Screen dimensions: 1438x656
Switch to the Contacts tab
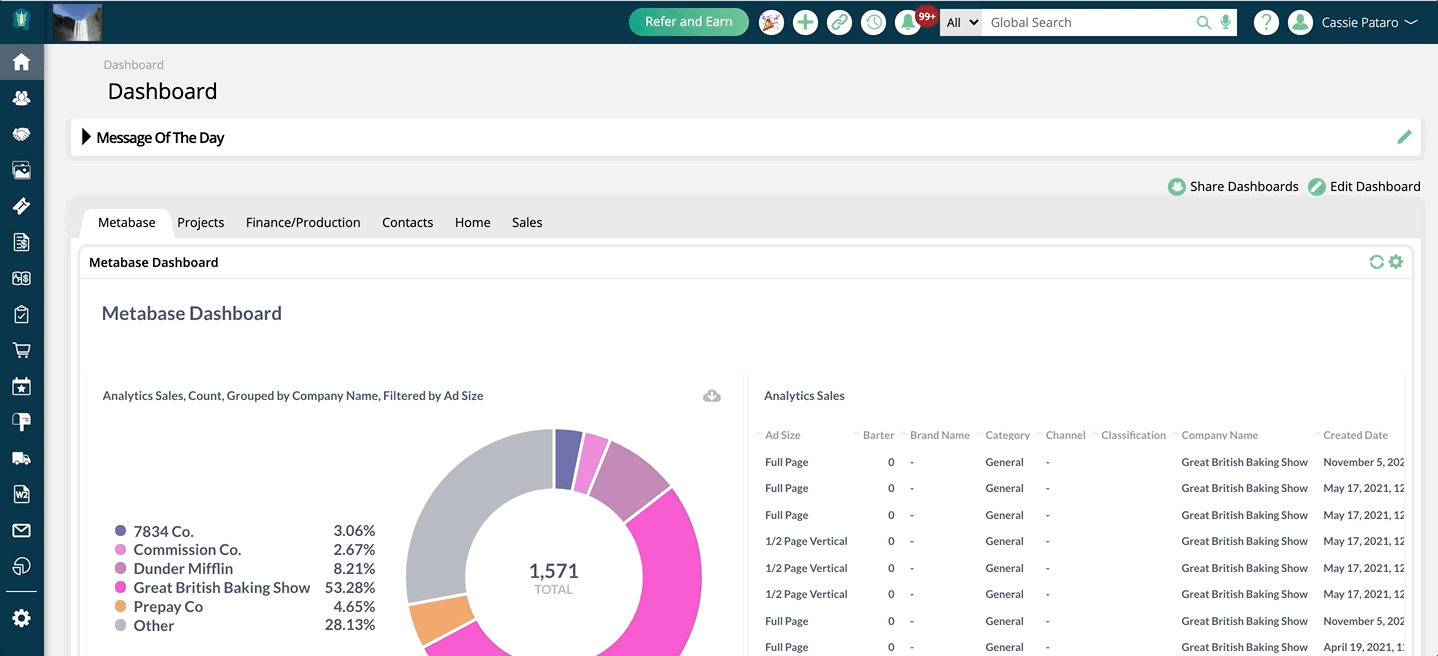pyautogui.click(x=407, y=222)
